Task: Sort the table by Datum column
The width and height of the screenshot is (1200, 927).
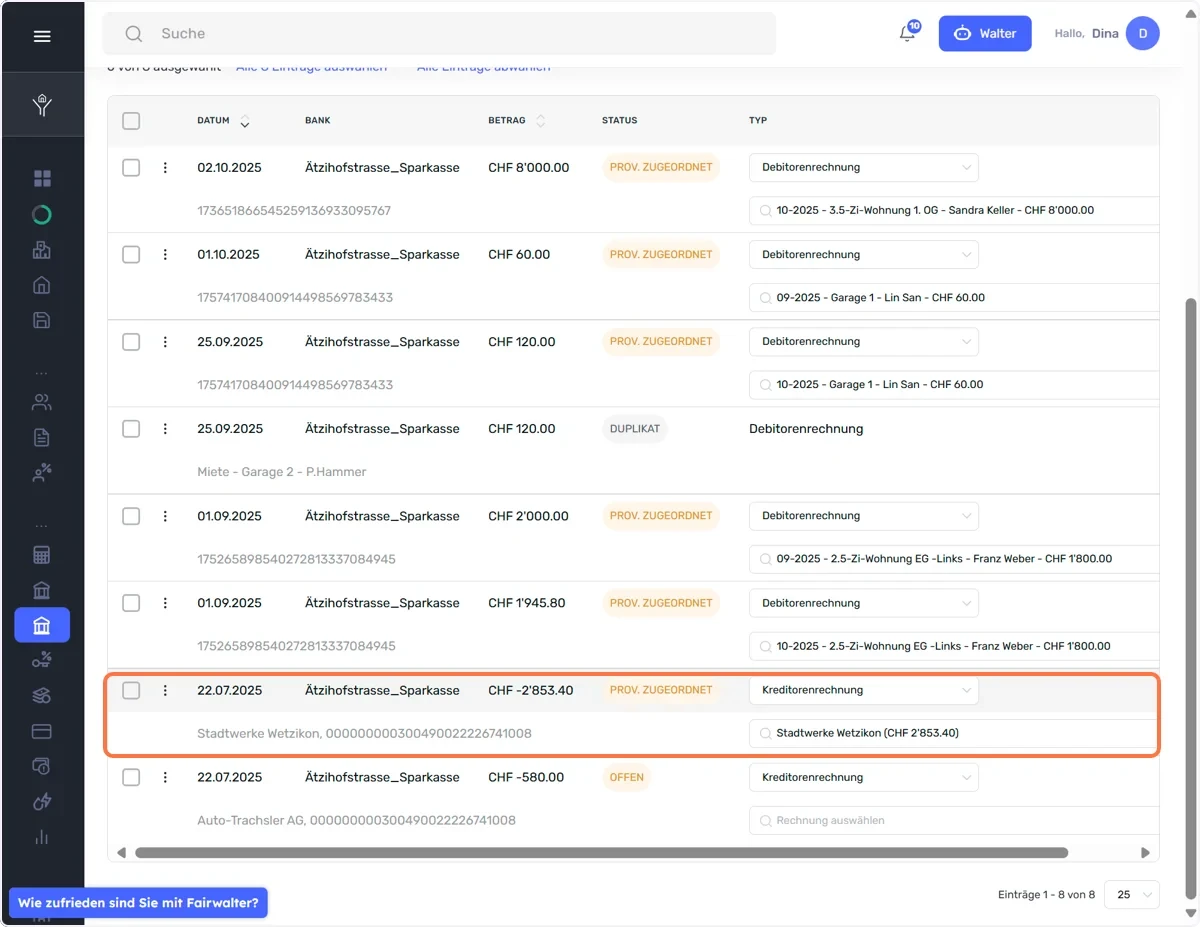Action: [x=224, y=121]
